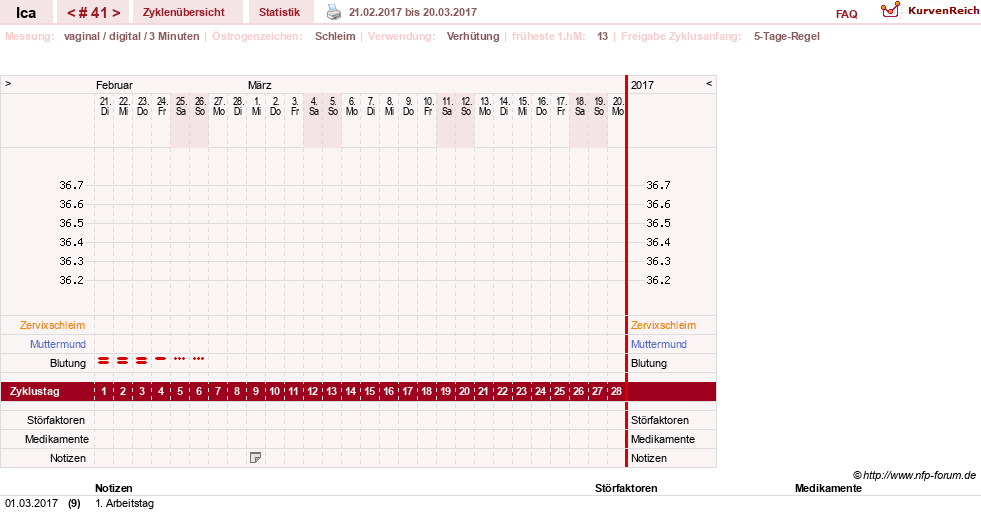
Task: Click the KurvenReich brand text link
Action: tap(943, 11)
